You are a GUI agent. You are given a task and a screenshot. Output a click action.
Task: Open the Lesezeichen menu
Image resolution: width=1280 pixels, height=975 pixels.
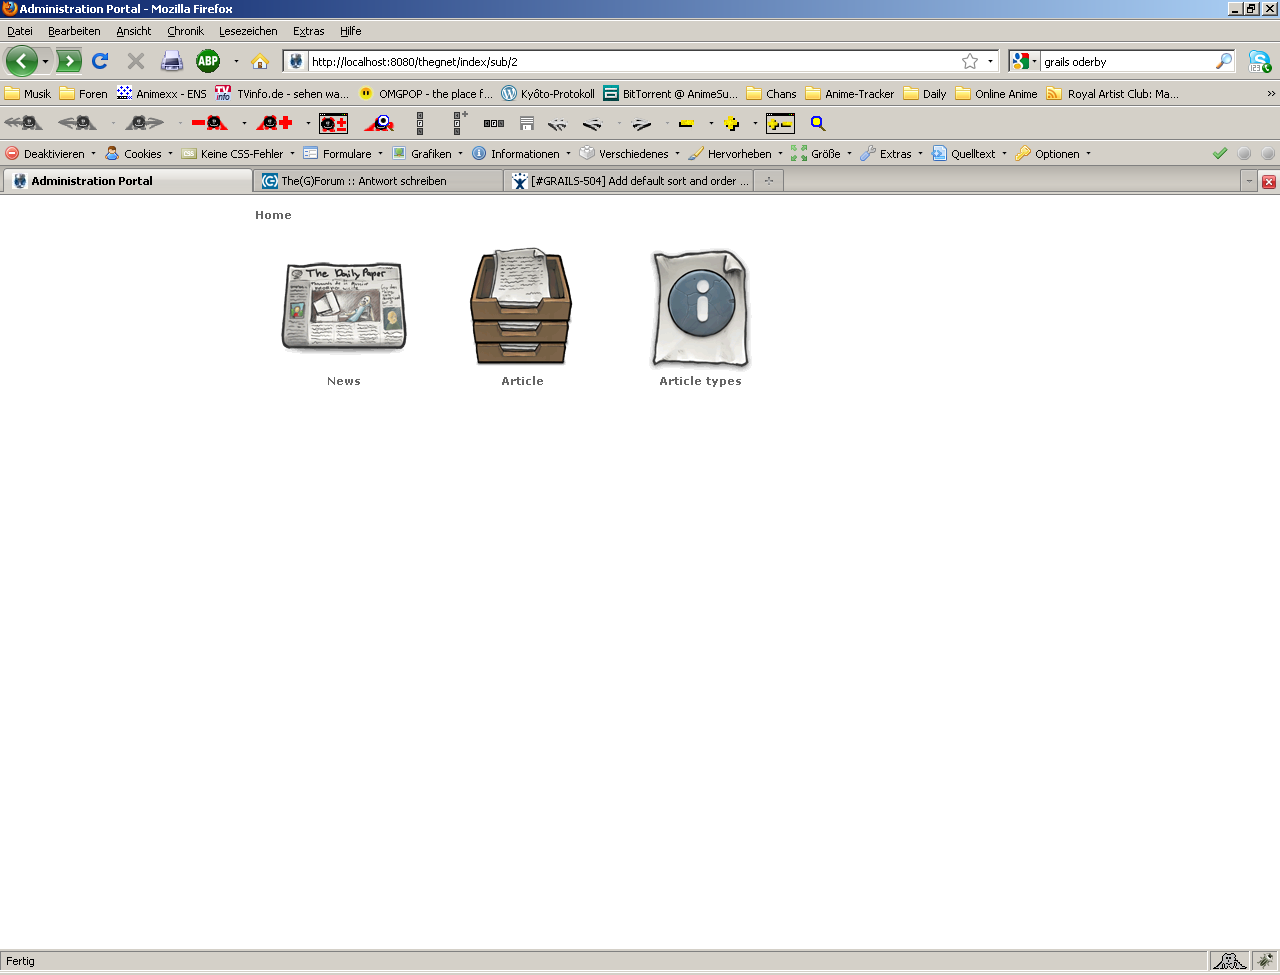click(x=248, y=31)
